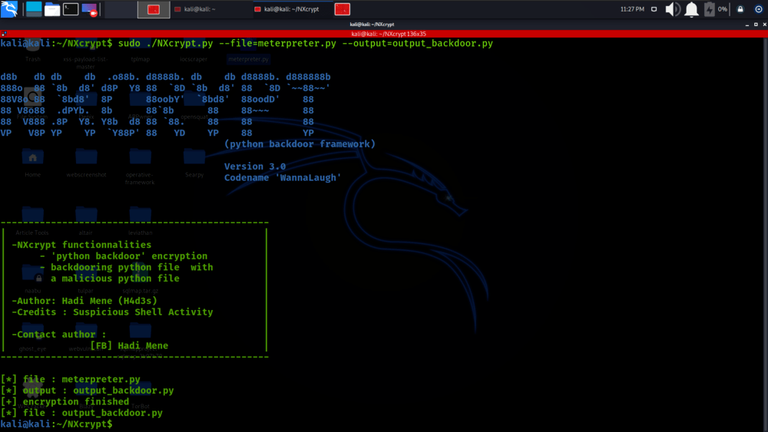Open the volume speaker control

coord(672,9)
